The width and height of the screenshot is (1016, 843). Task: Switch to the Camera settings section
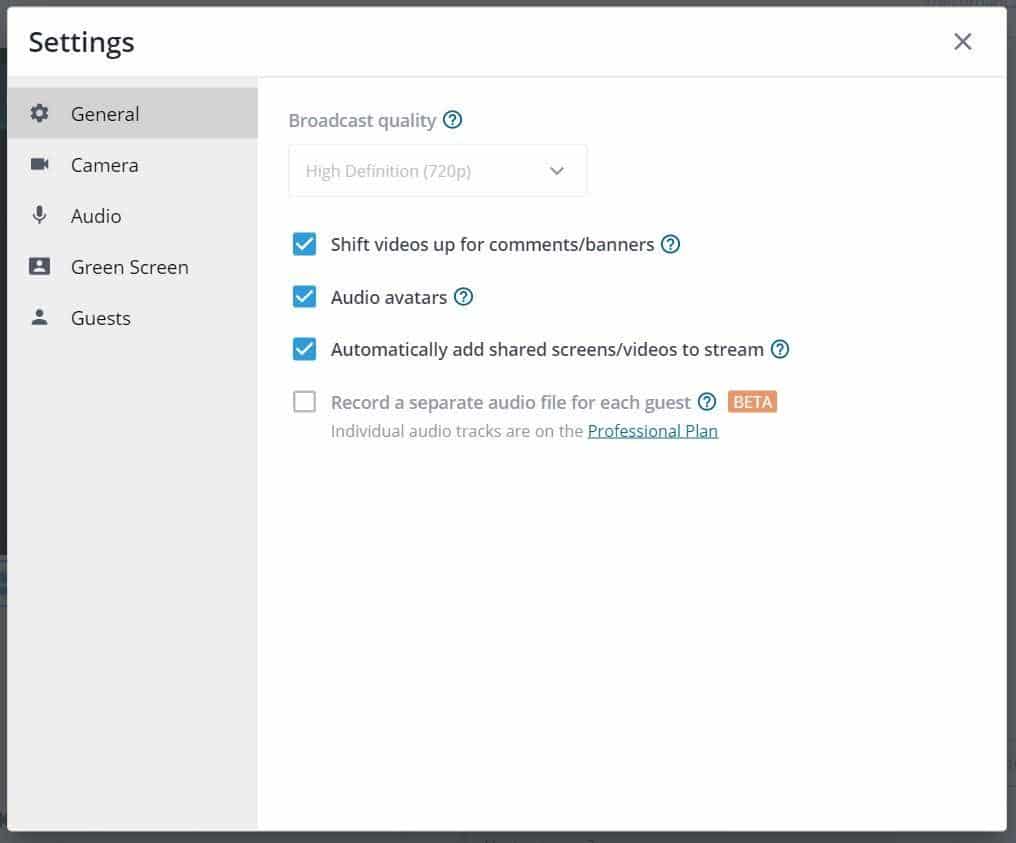(103, 164)
